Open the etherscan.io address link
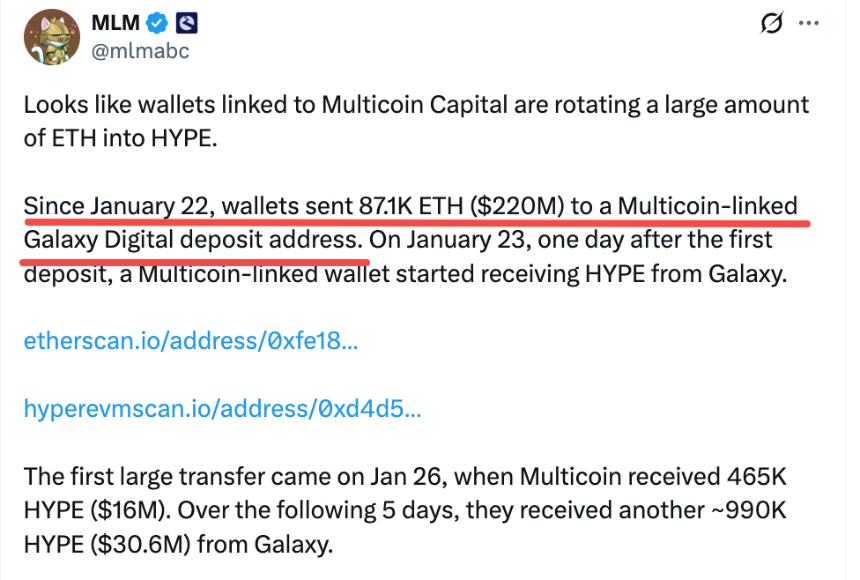The height and width of the screenshot is (580, 860). (190, 340)
